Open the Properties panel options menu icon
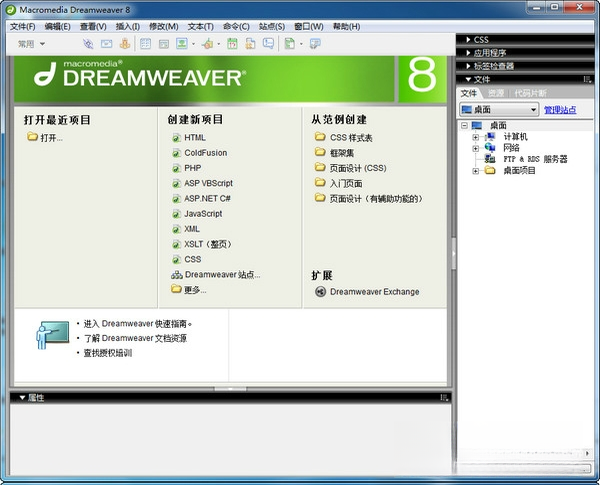This screenshot has width=600, height=485. pos(444,398)
